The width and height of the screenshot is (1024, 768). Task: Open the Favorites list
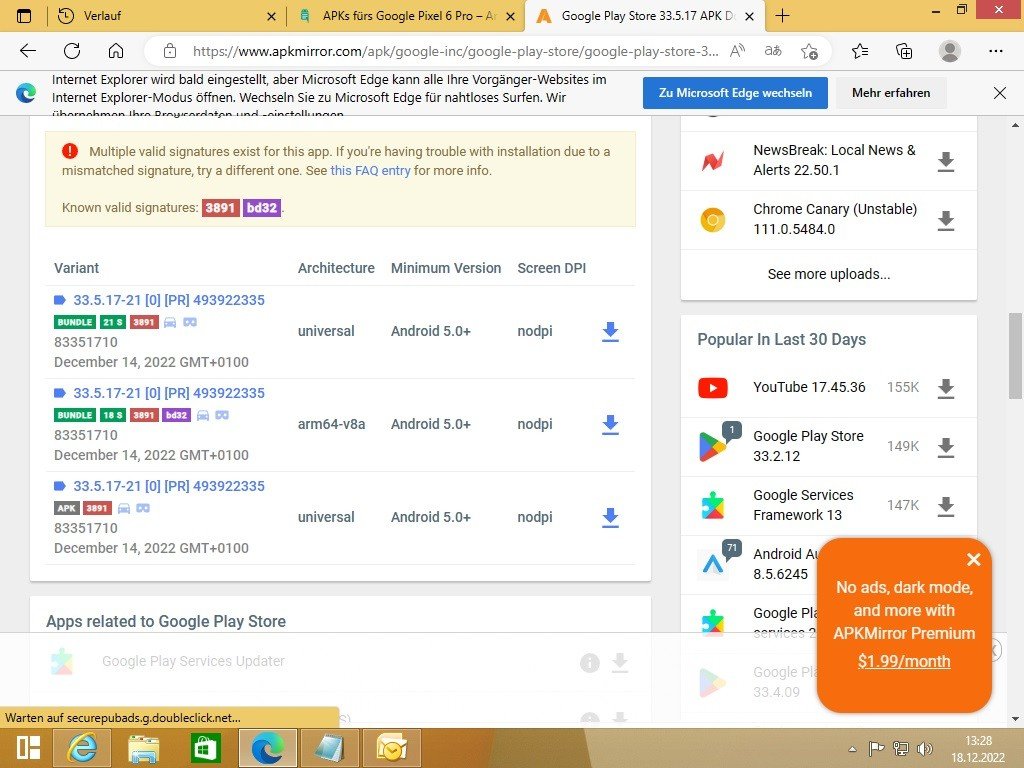860,51
